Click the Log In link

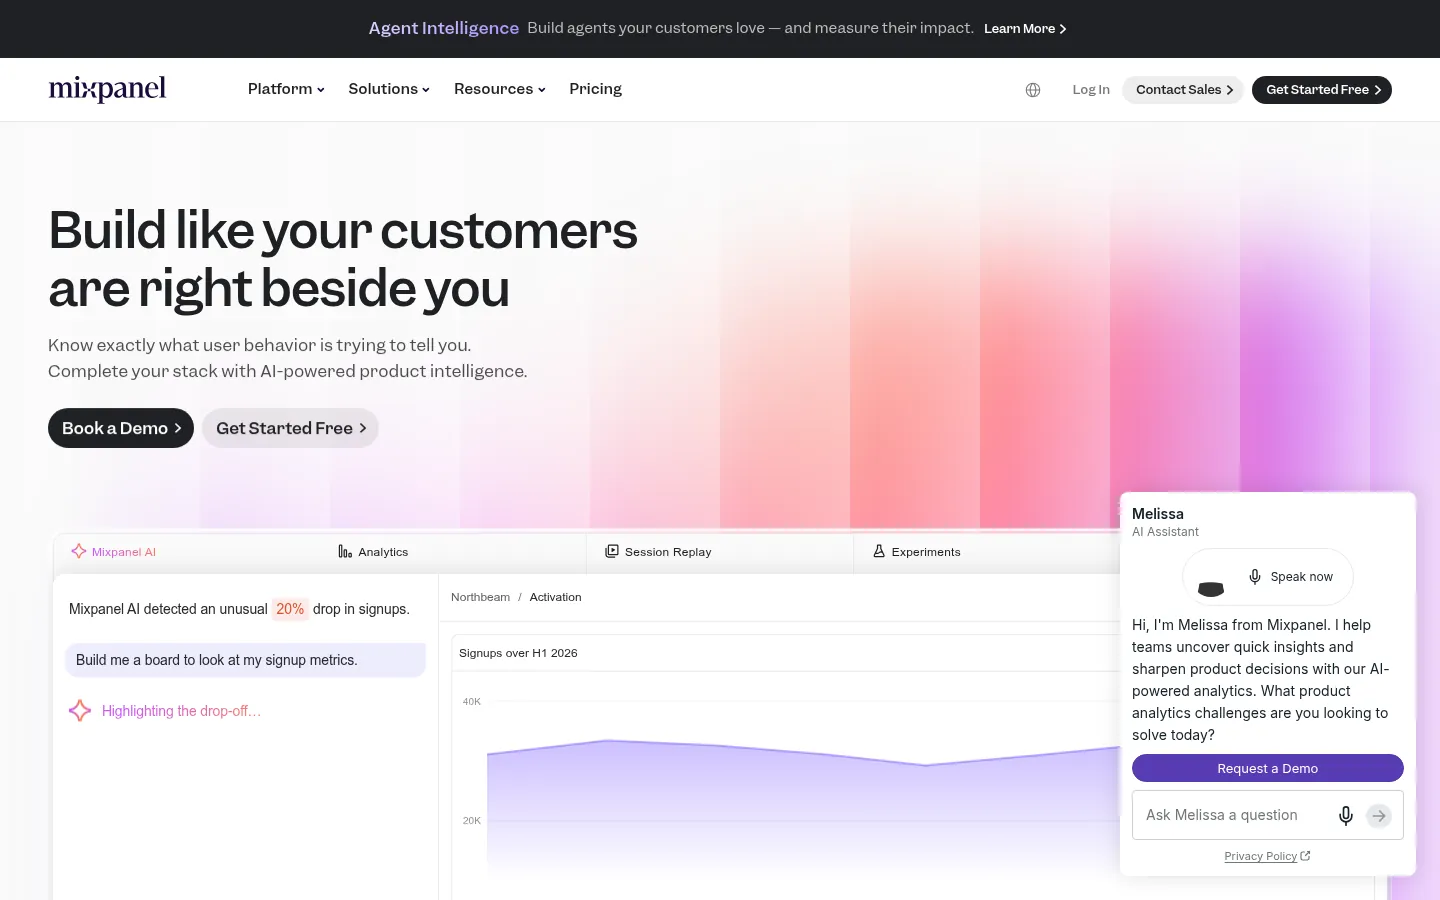(x=1091, y=90)
